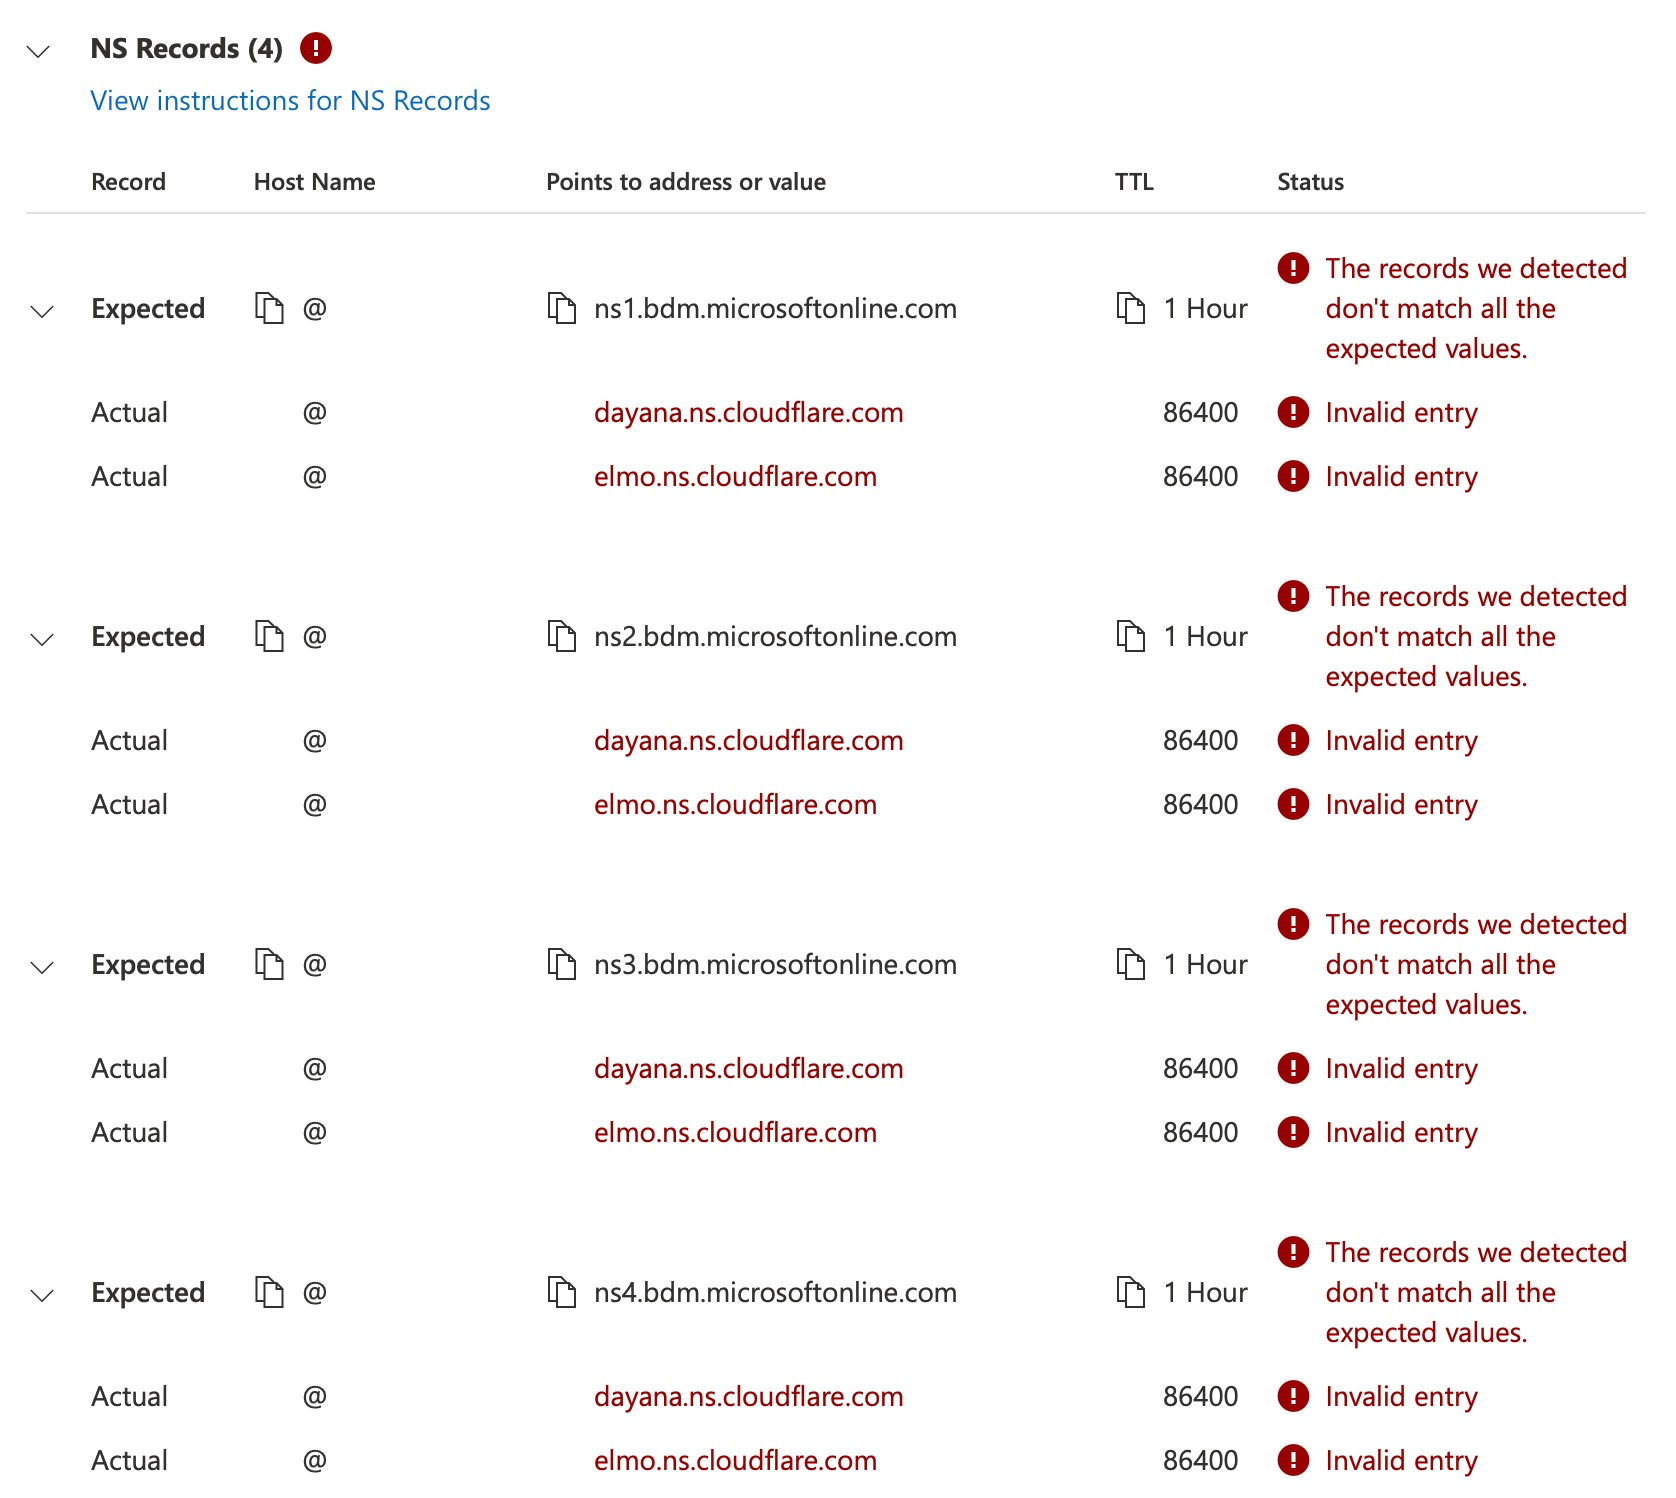The width and height of the screenshot is (1676, 1498).
Task: Copy the host name of the ns3 expected record
Action: [268, 965]
